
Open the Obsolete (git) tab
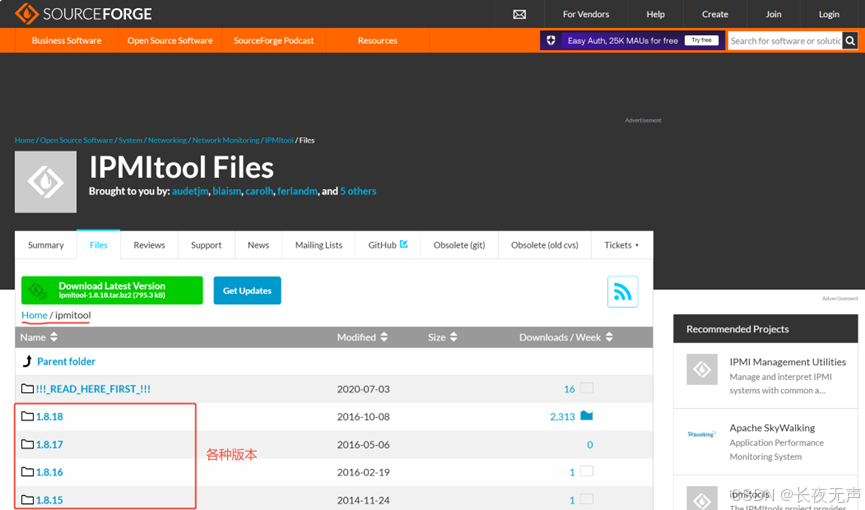click(459, 245)
